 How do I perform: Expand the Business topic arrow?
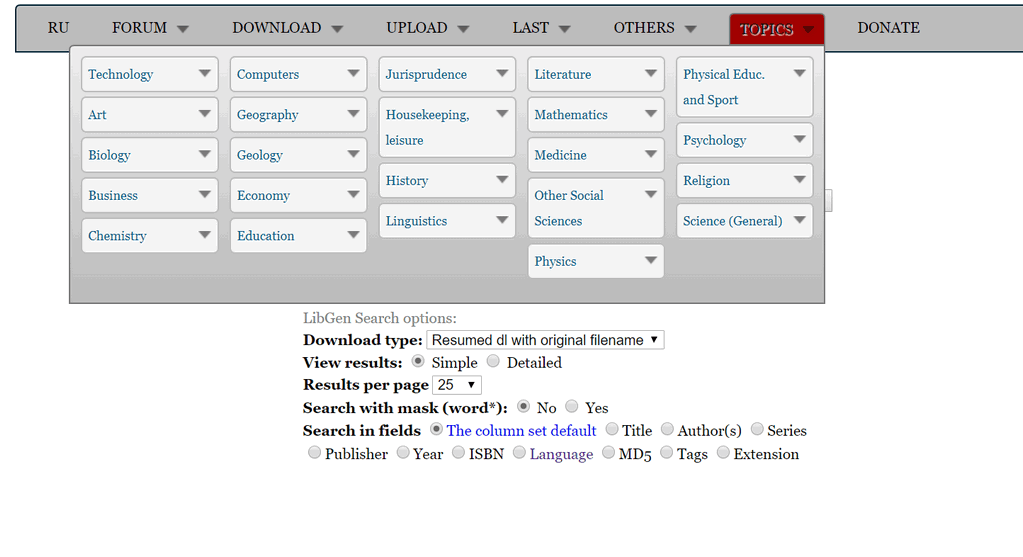(204, 195)
